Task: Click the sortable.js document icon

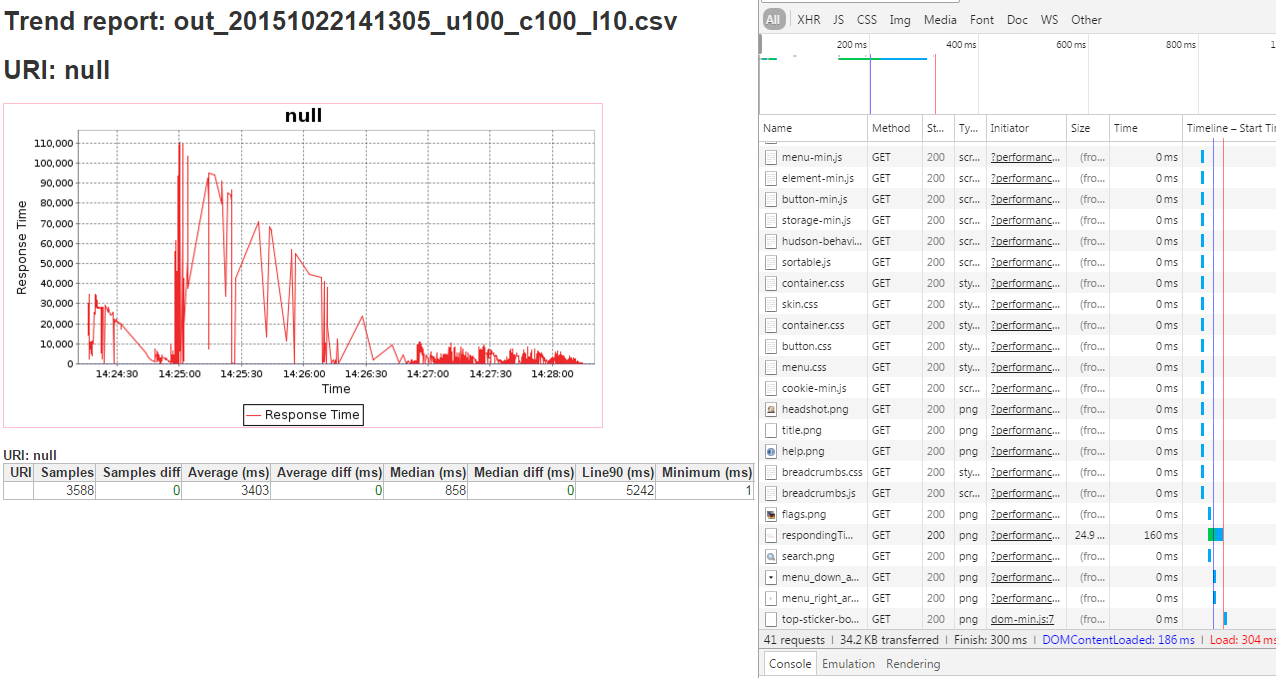Action: pos(771,262)
